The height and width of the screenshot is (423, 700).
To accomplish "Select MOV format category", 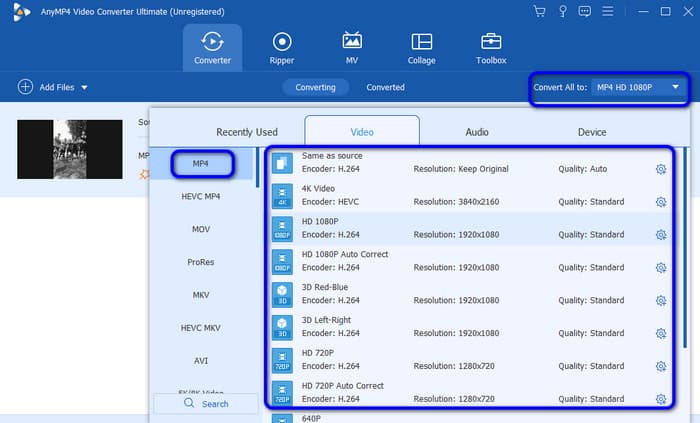I will pyautogui.click(x=201, y=229).
